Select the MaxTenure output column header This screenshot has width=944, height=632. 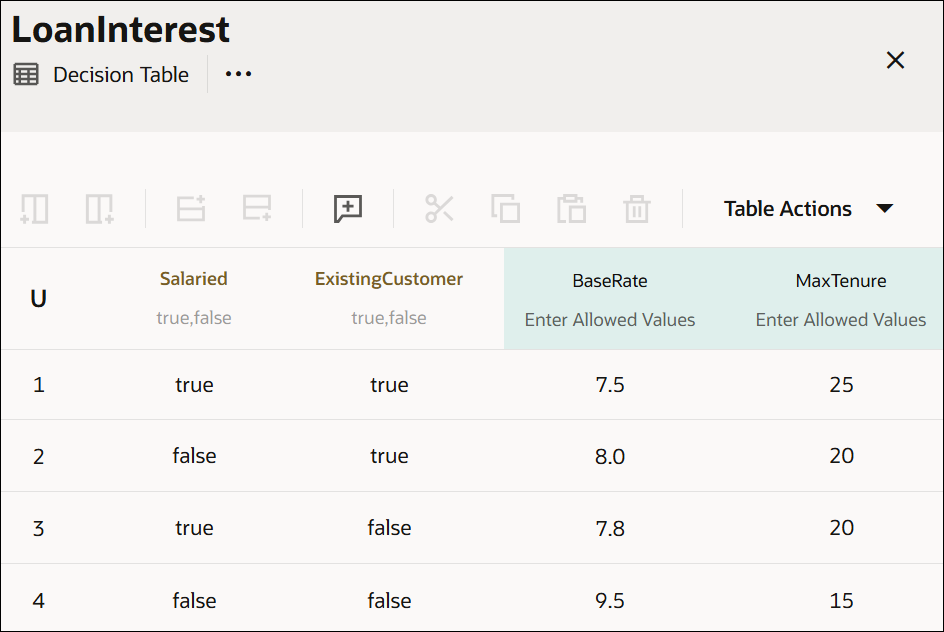point(841,281)
